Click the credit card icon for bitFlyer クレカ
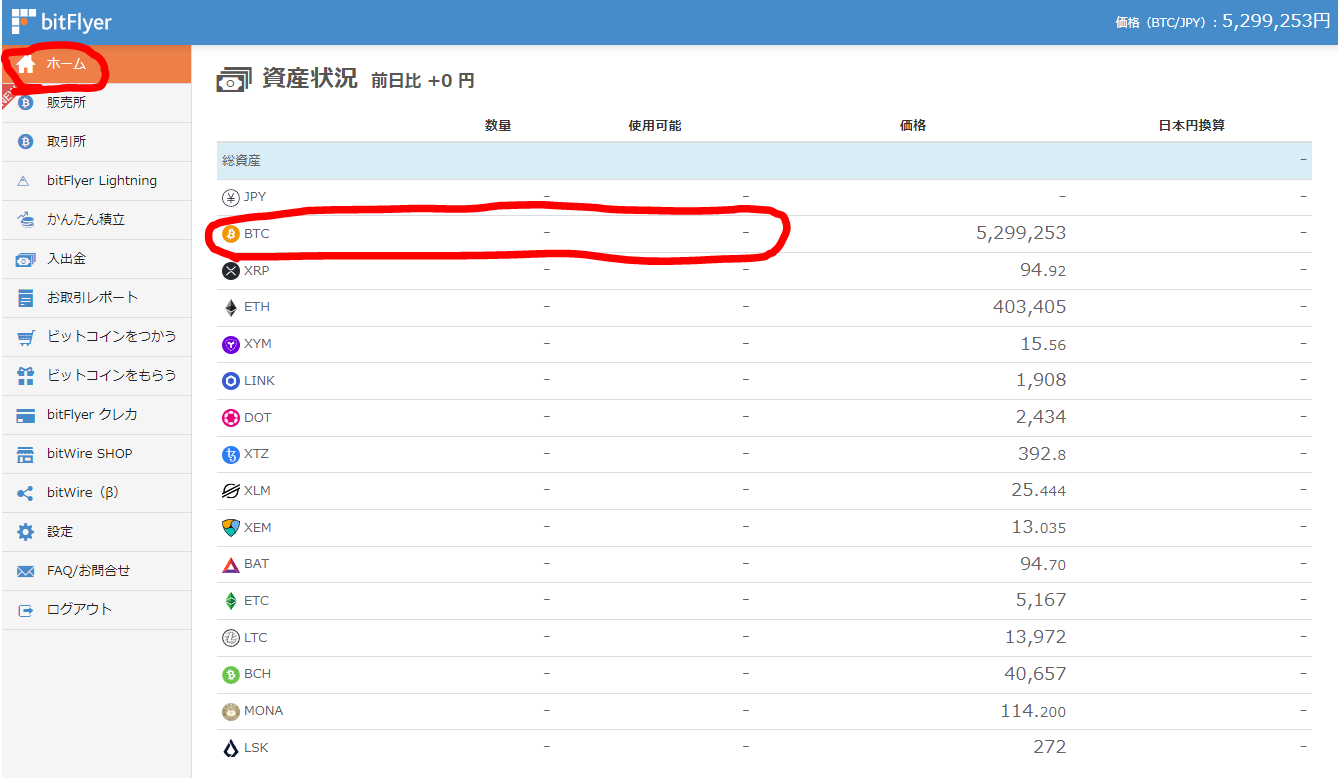The width and height of the screenshot is (1338, 778). [25, 414]
